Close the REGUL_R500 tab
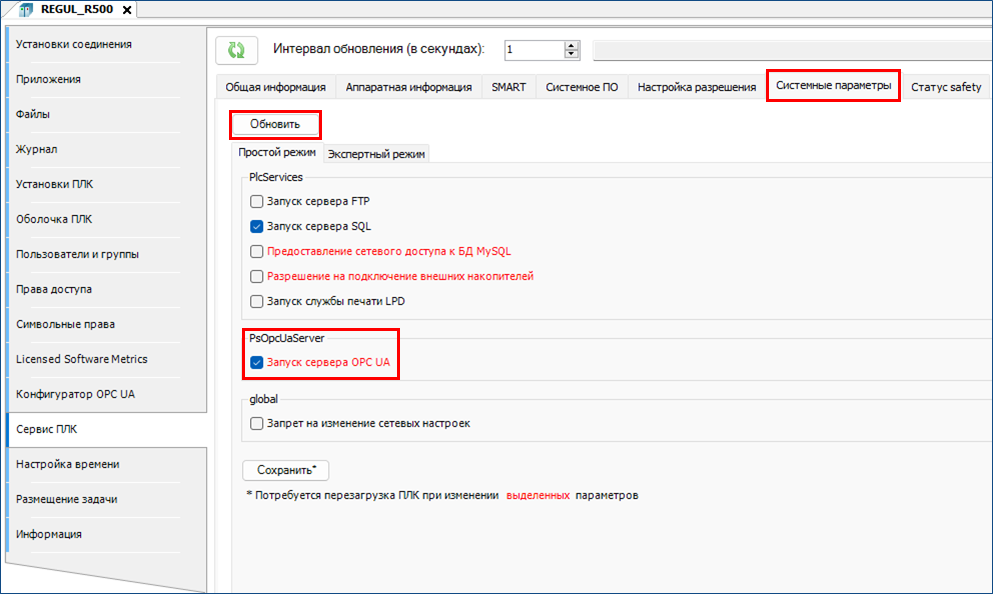 click(126, 10)
